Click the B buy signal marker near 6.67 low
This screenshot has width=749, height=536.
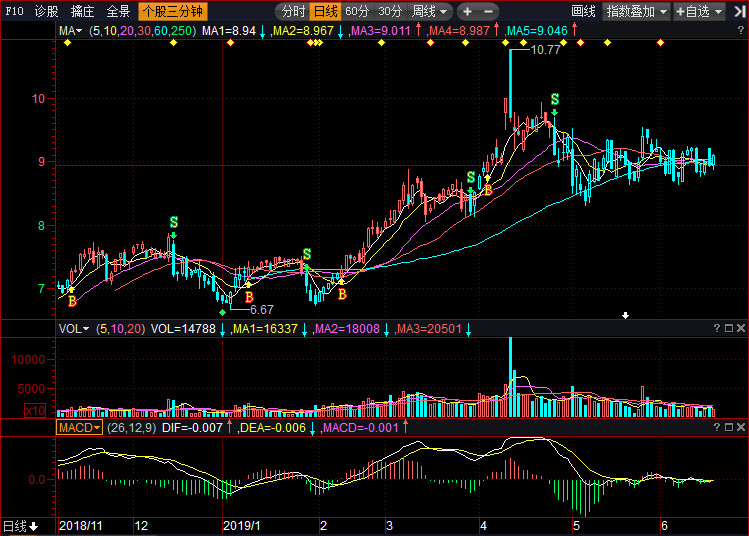click(x=249, y=297)
